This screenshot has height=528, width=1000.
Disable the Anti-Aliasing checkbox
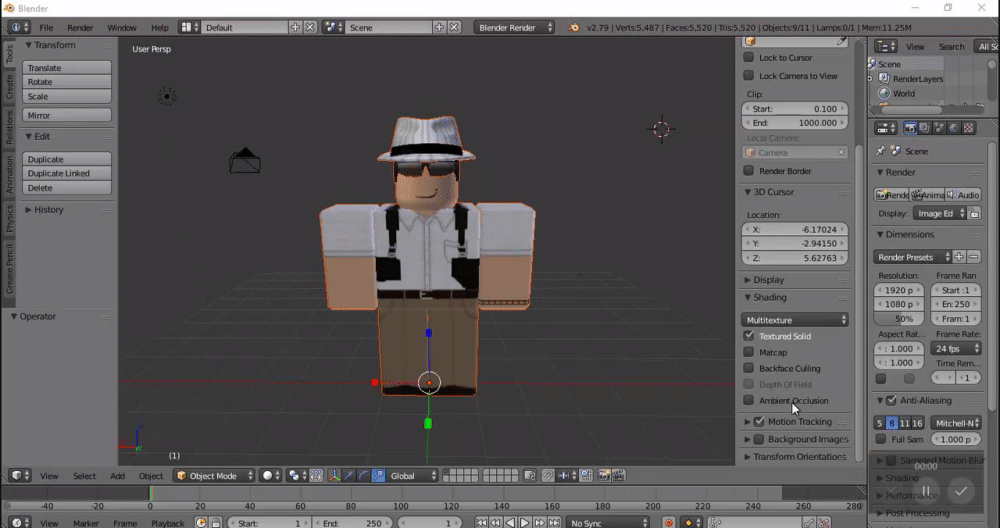[892, 400]
